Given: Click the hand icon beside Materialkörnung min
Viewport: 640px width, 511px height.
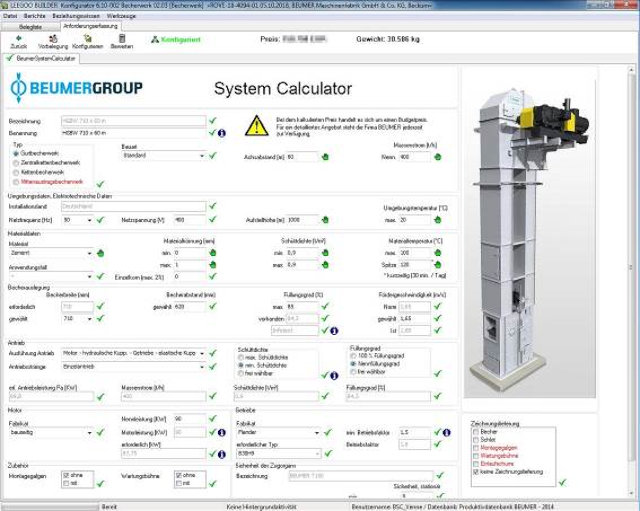Looking at the screenshot, I should coord(213,253).
